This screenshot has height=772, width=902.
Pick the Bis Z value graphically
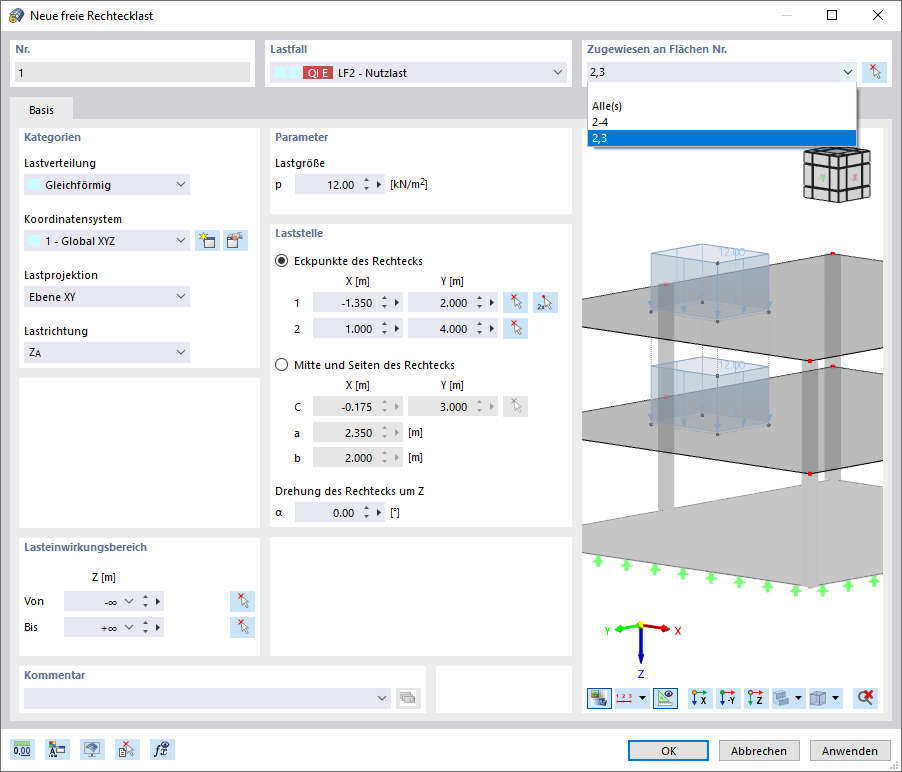point(242,627)
